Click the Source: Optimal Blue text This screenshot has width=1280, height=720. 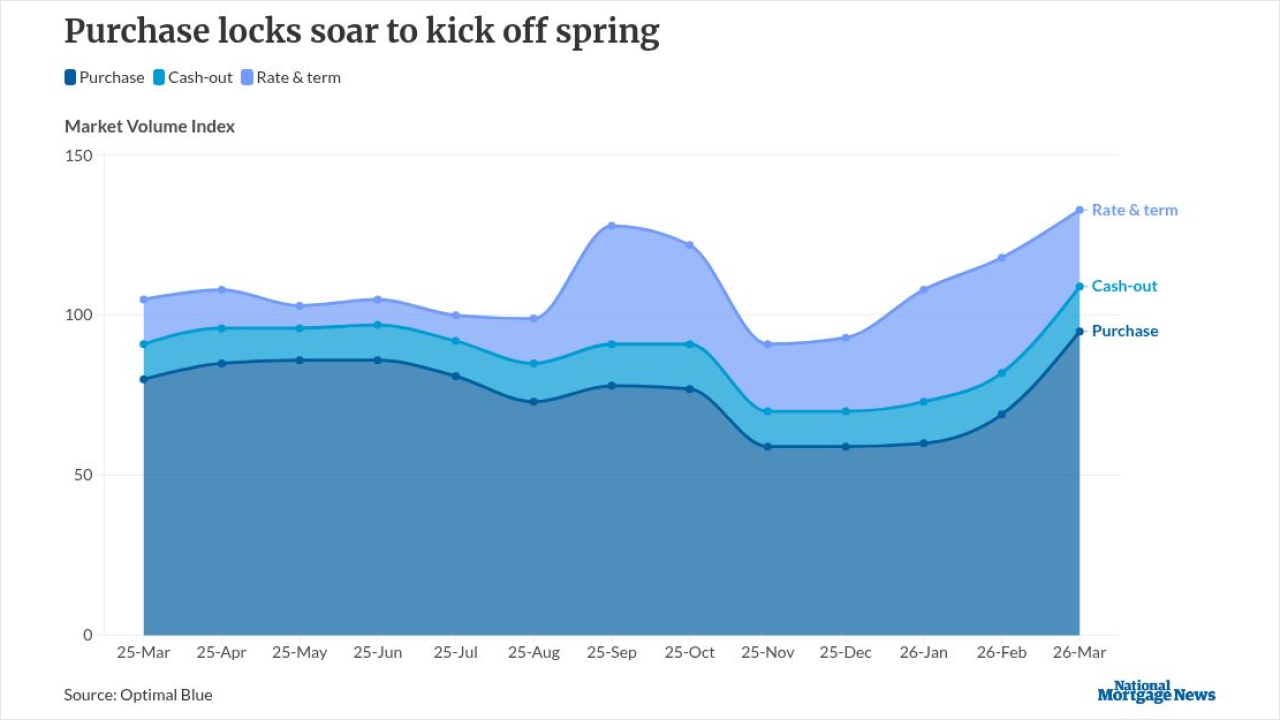[138, 694]
